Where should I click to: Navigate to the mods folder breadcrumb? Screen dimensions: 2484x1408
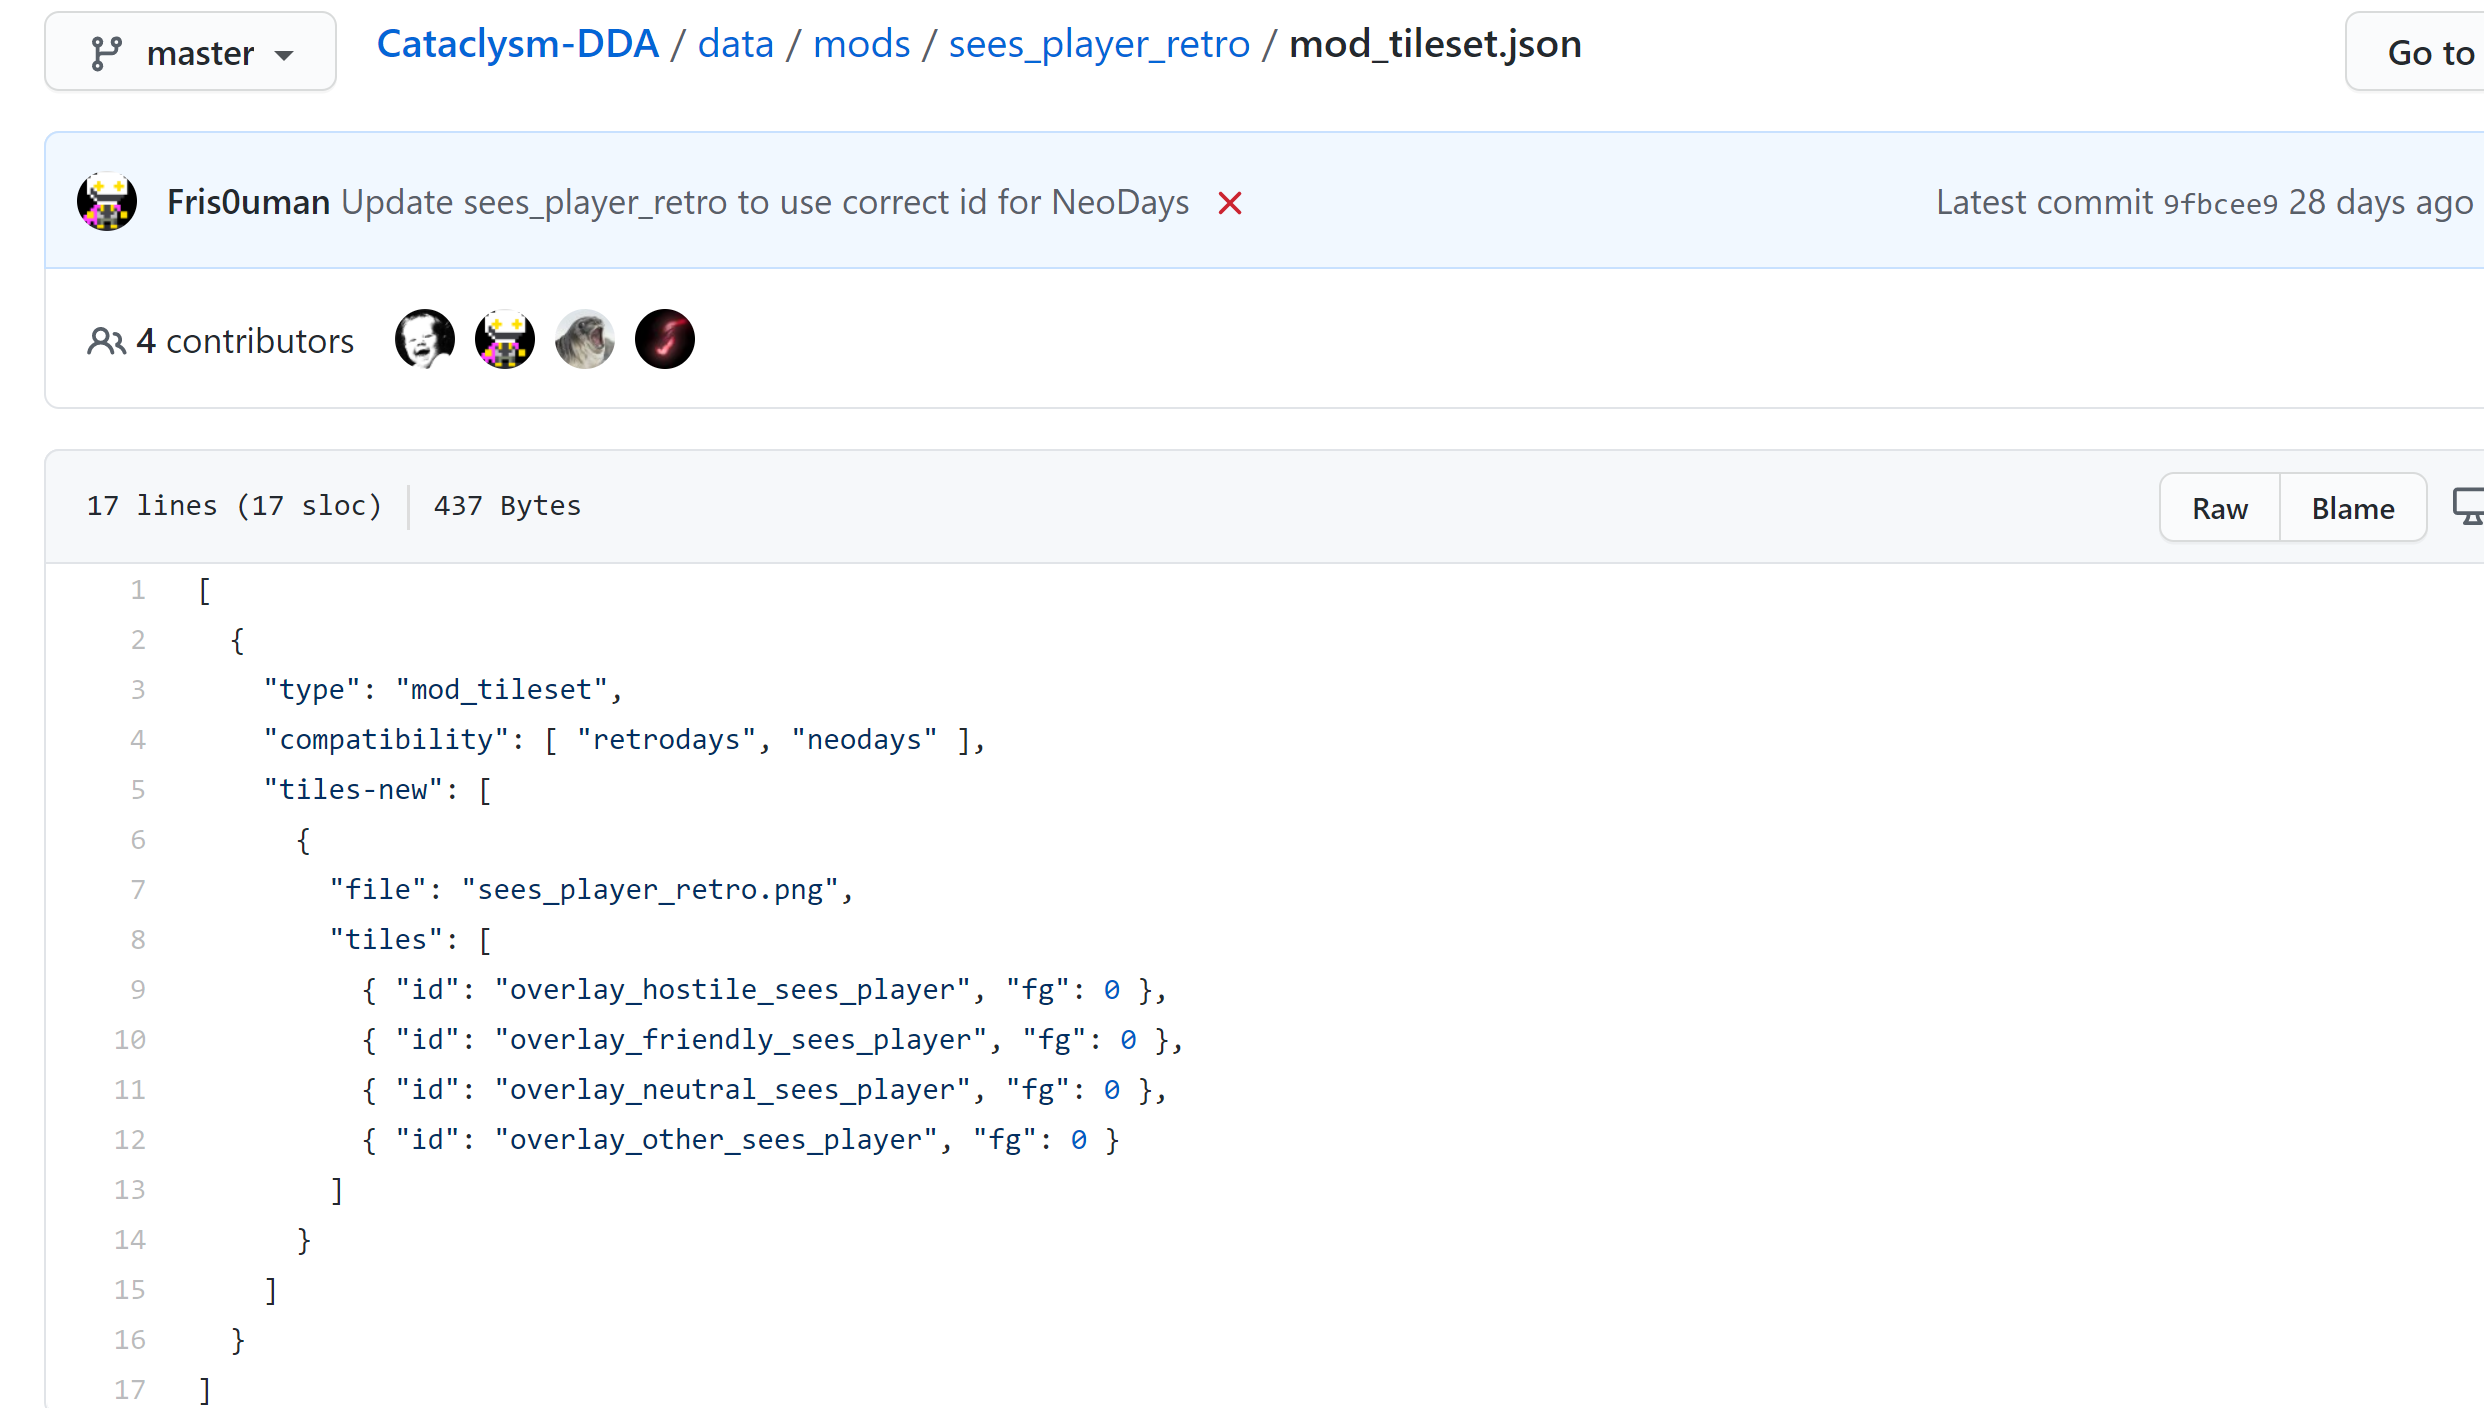point(861,43)
